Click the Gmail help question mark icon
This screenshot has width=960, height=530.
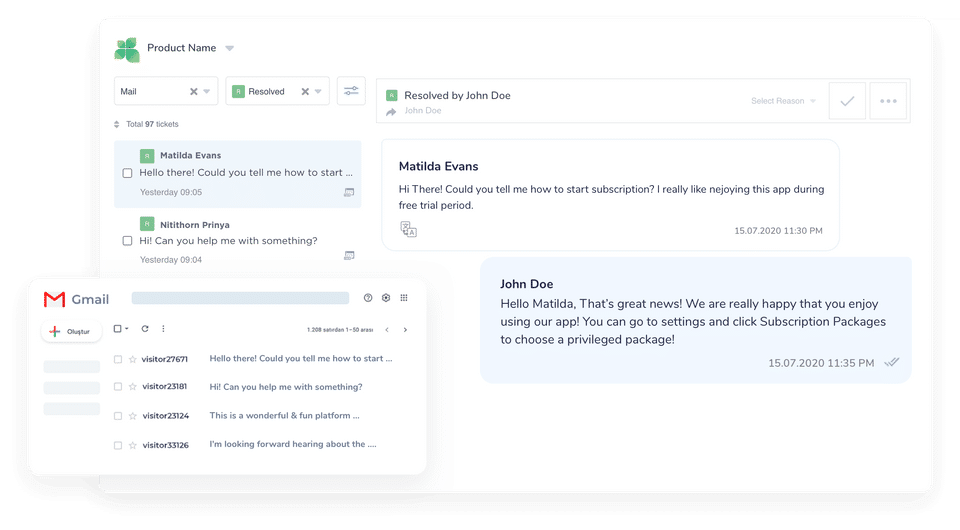(x=368, y=298)
